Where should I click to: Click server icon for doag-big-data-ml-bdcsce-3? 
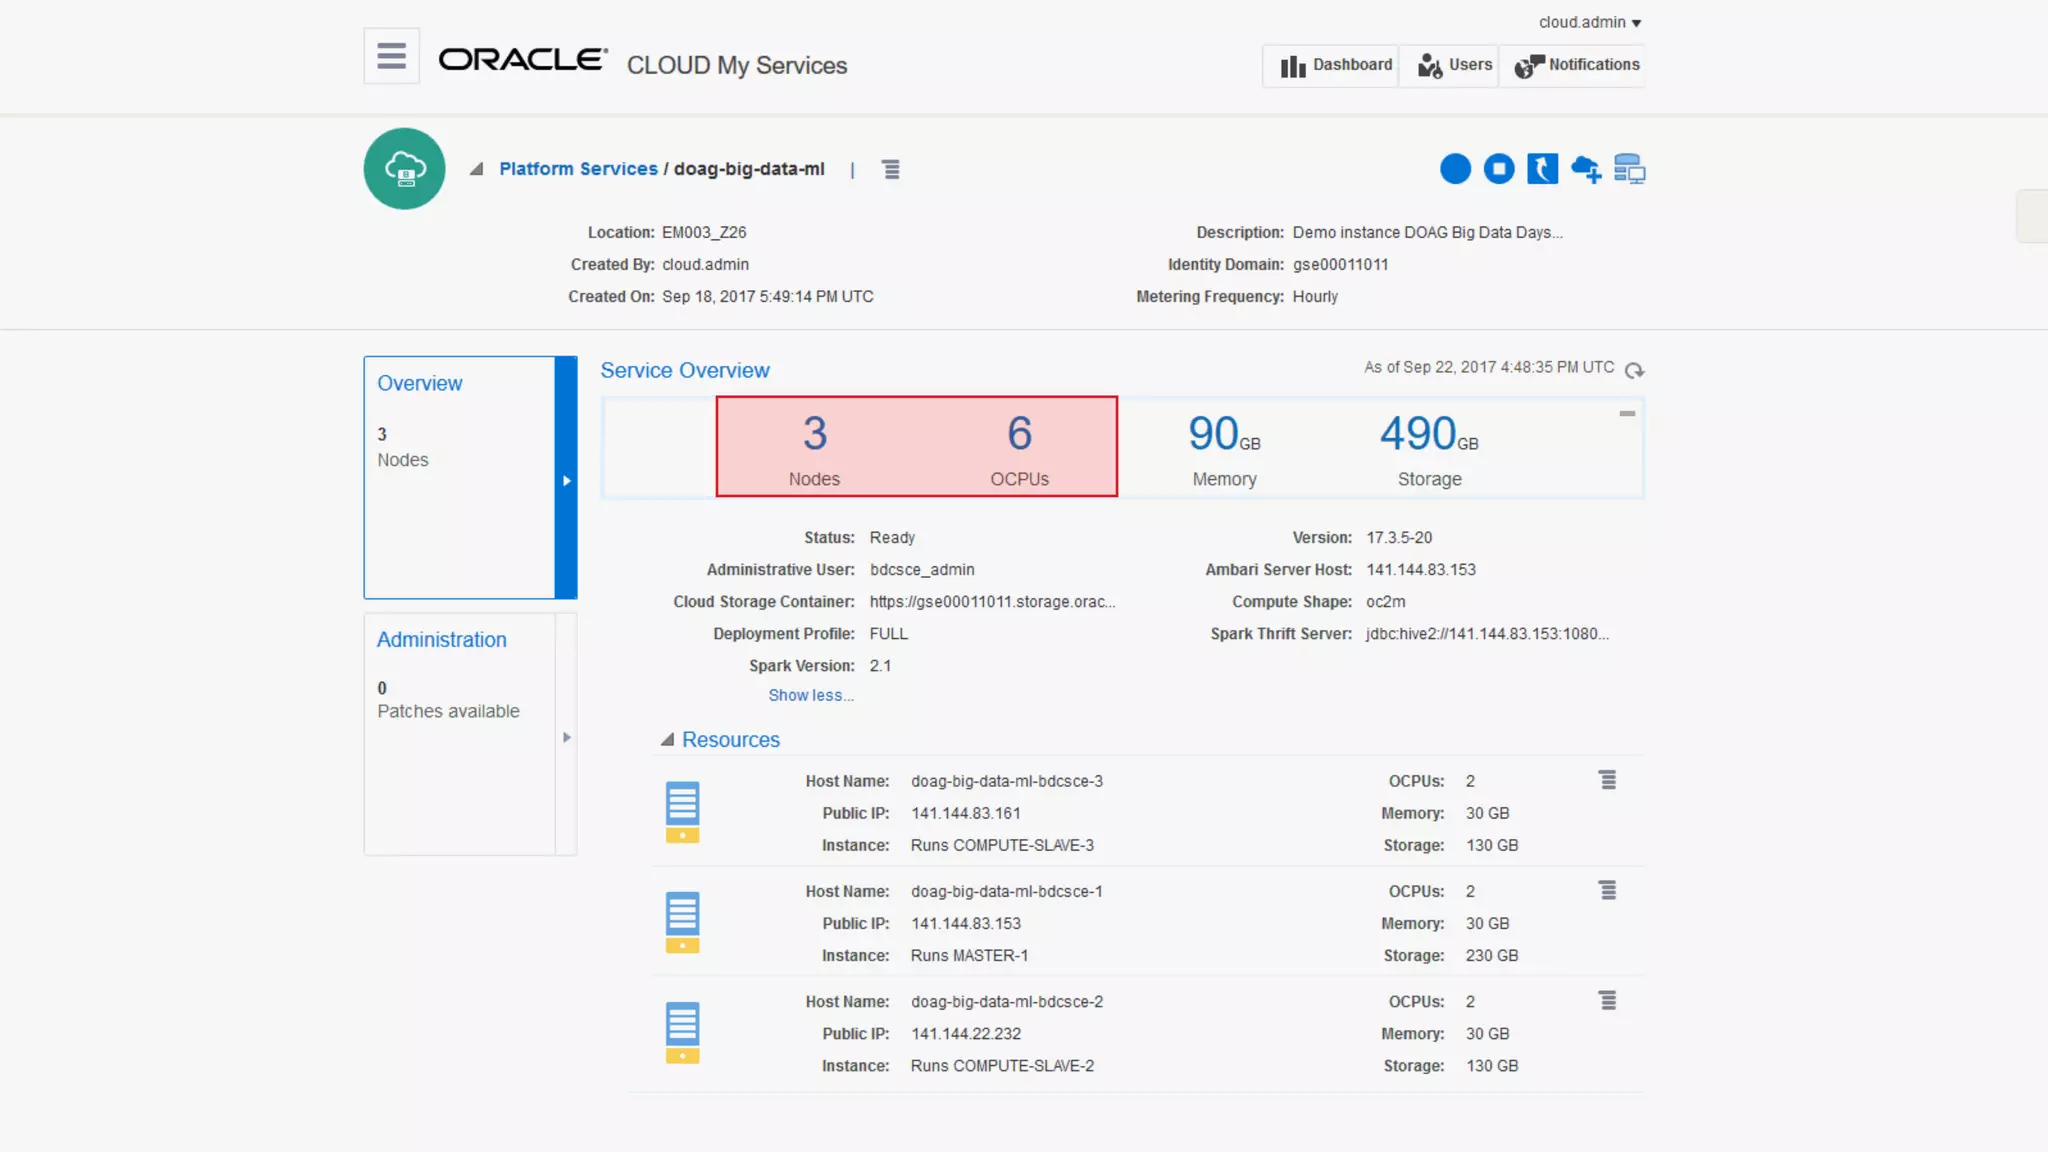point(682,812)
